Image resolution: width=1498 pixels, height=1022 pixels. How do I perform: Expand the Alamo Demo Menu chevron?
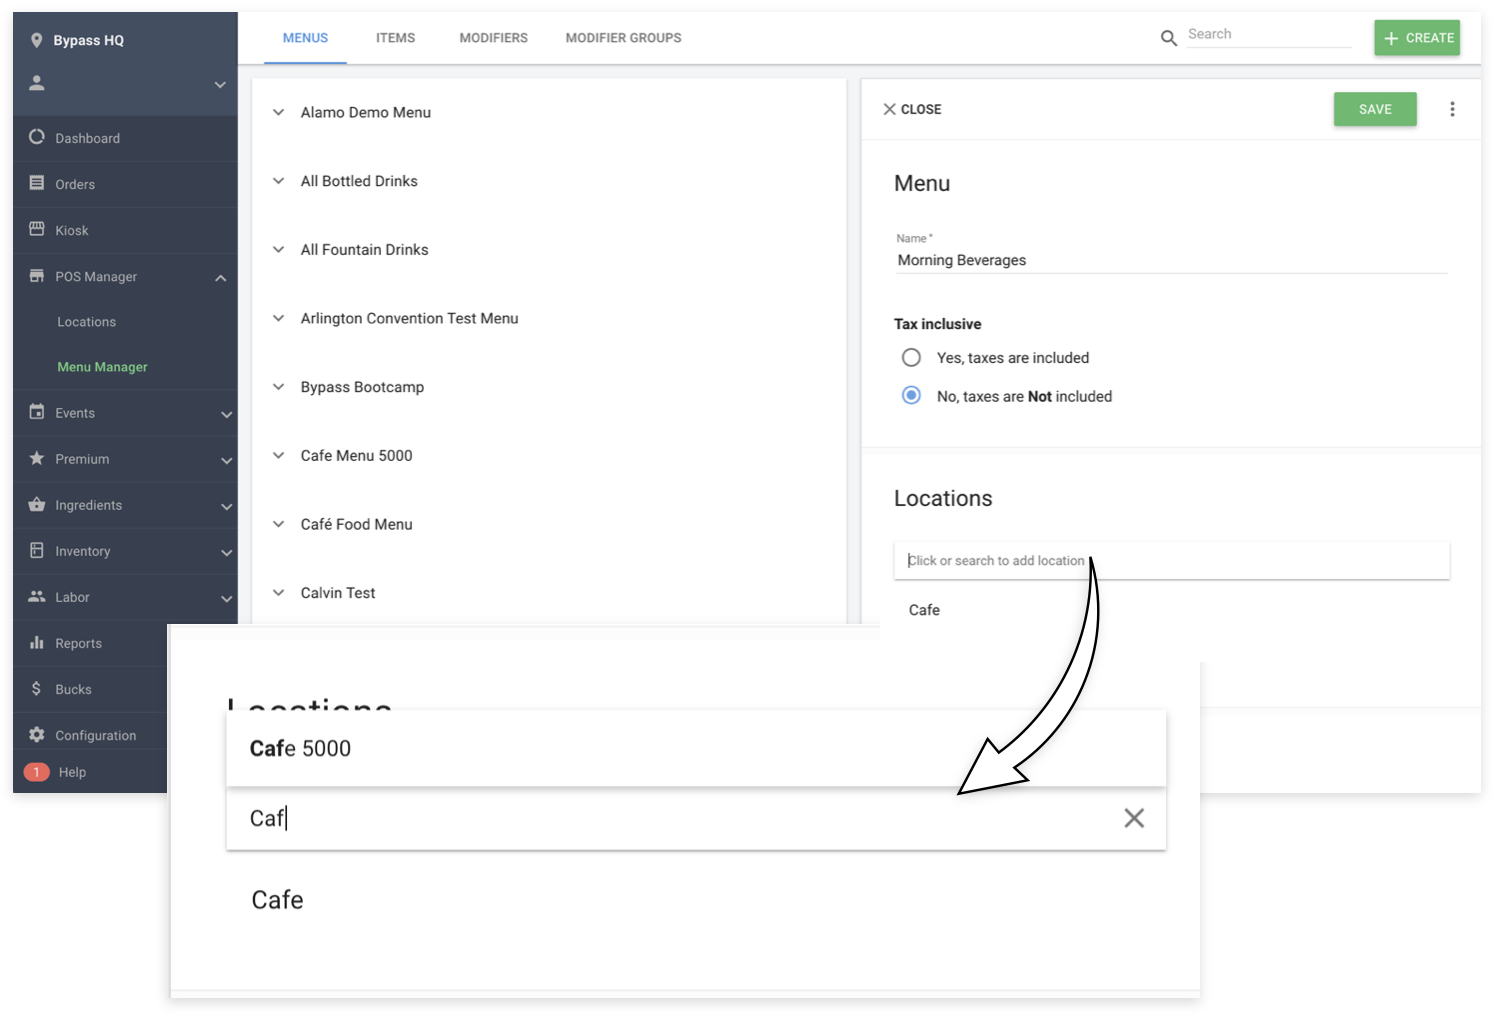[x=279, y=112]
